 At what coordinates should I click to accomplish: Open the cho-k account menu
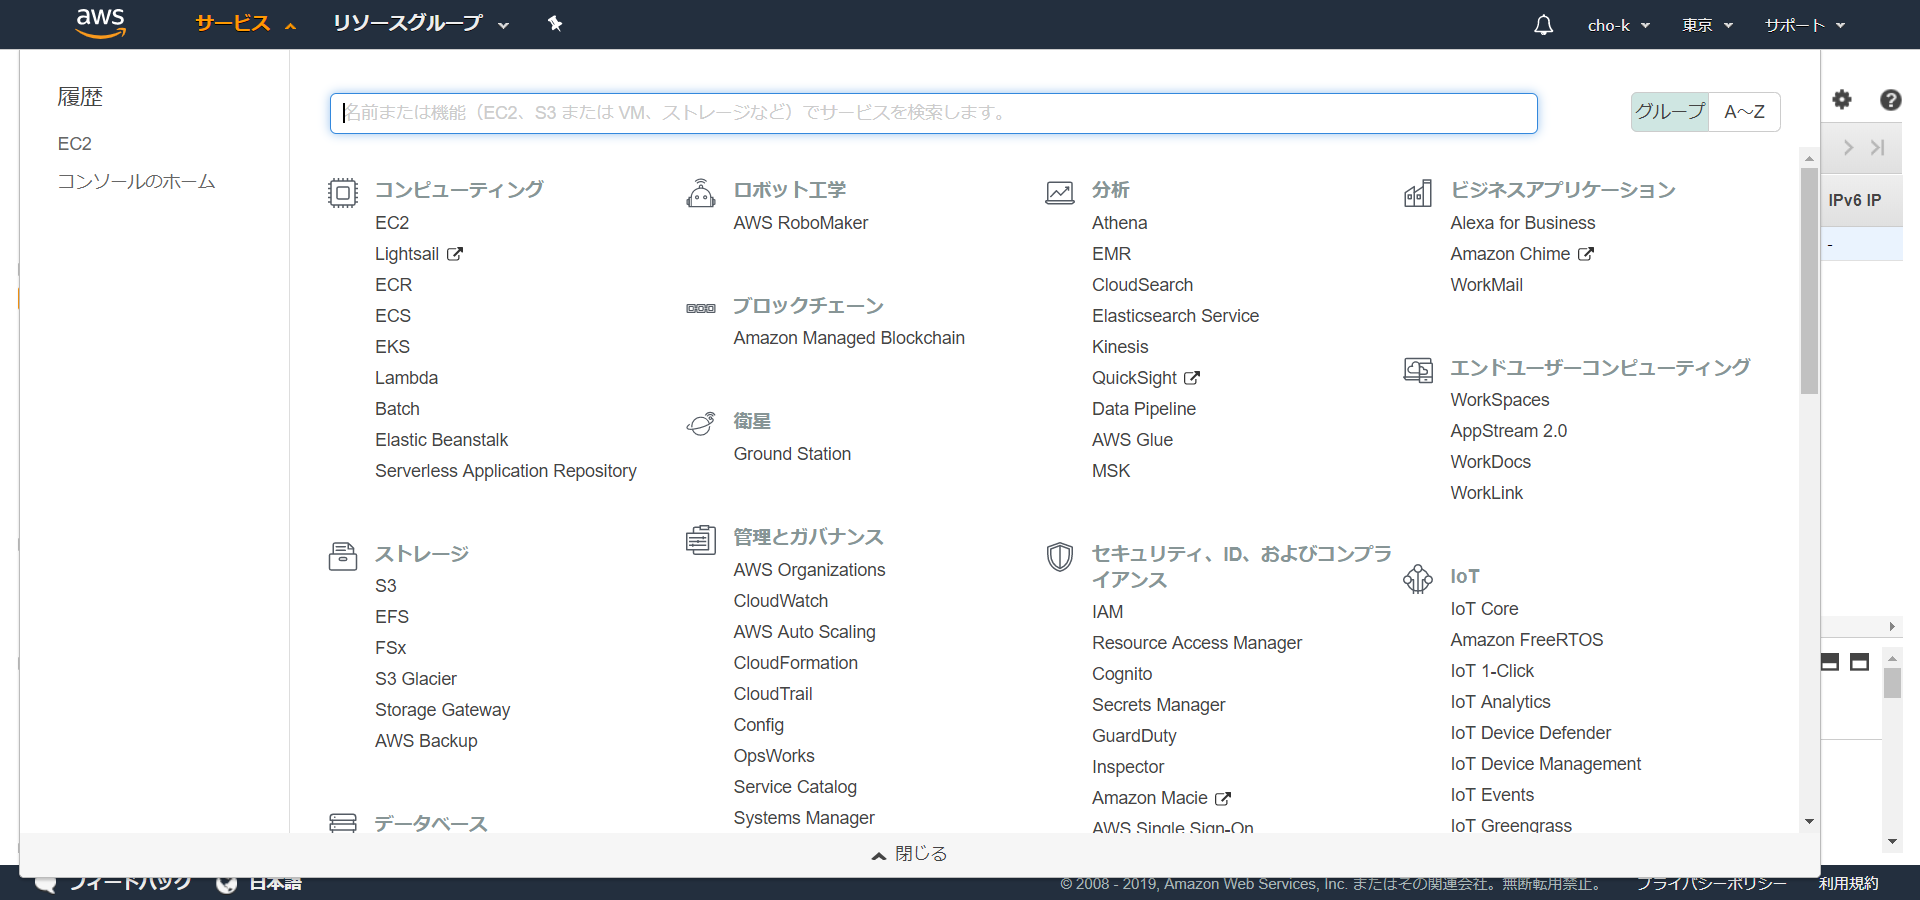pyautogui.click(x=1618, y=25)
